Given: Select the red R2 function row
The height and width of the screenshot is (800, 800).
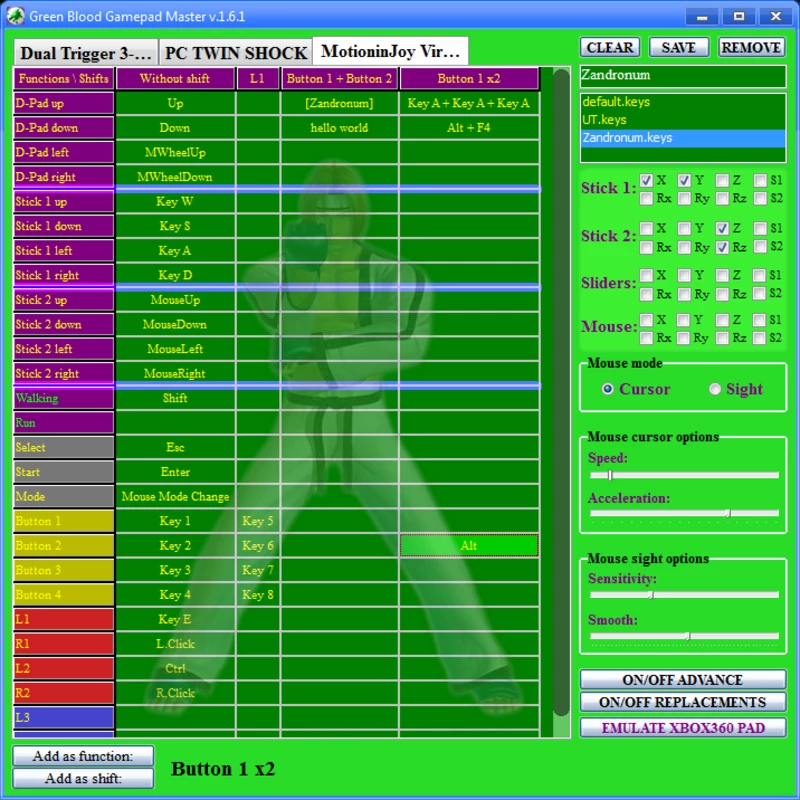Looking at the screenshot, I should 64,693.
